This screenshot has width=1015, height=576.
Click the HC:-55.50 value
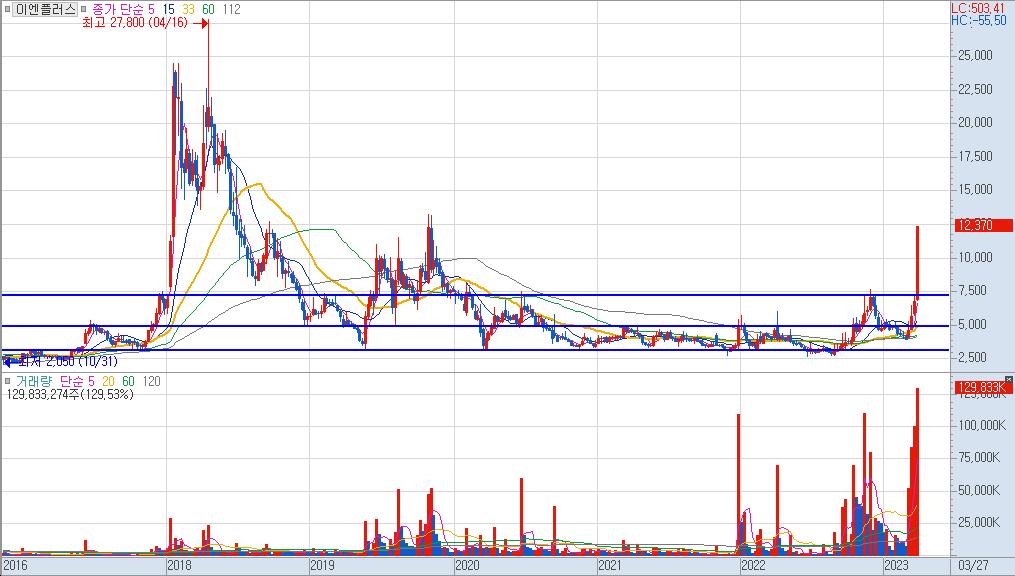[978, 21]
